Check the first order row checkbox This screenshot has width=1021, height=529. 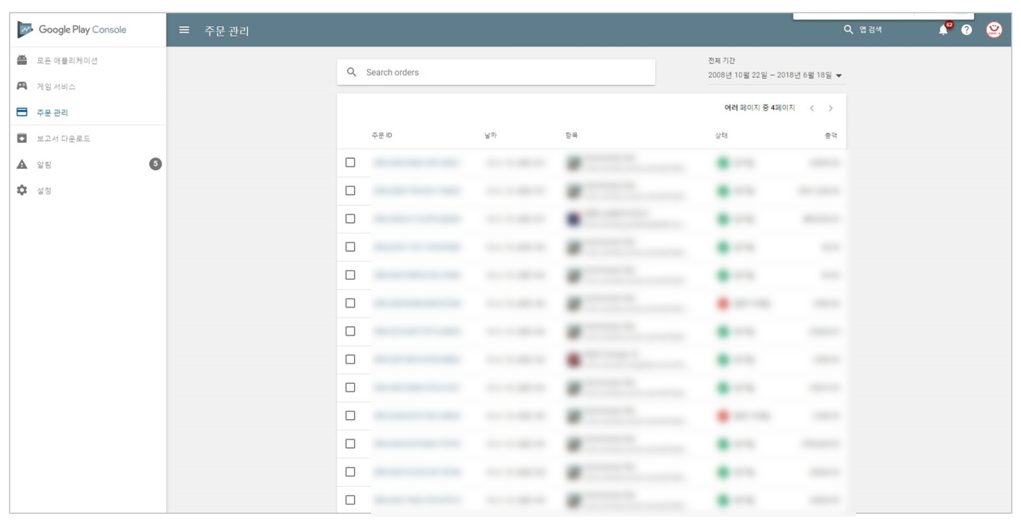[x=350, y=162]
